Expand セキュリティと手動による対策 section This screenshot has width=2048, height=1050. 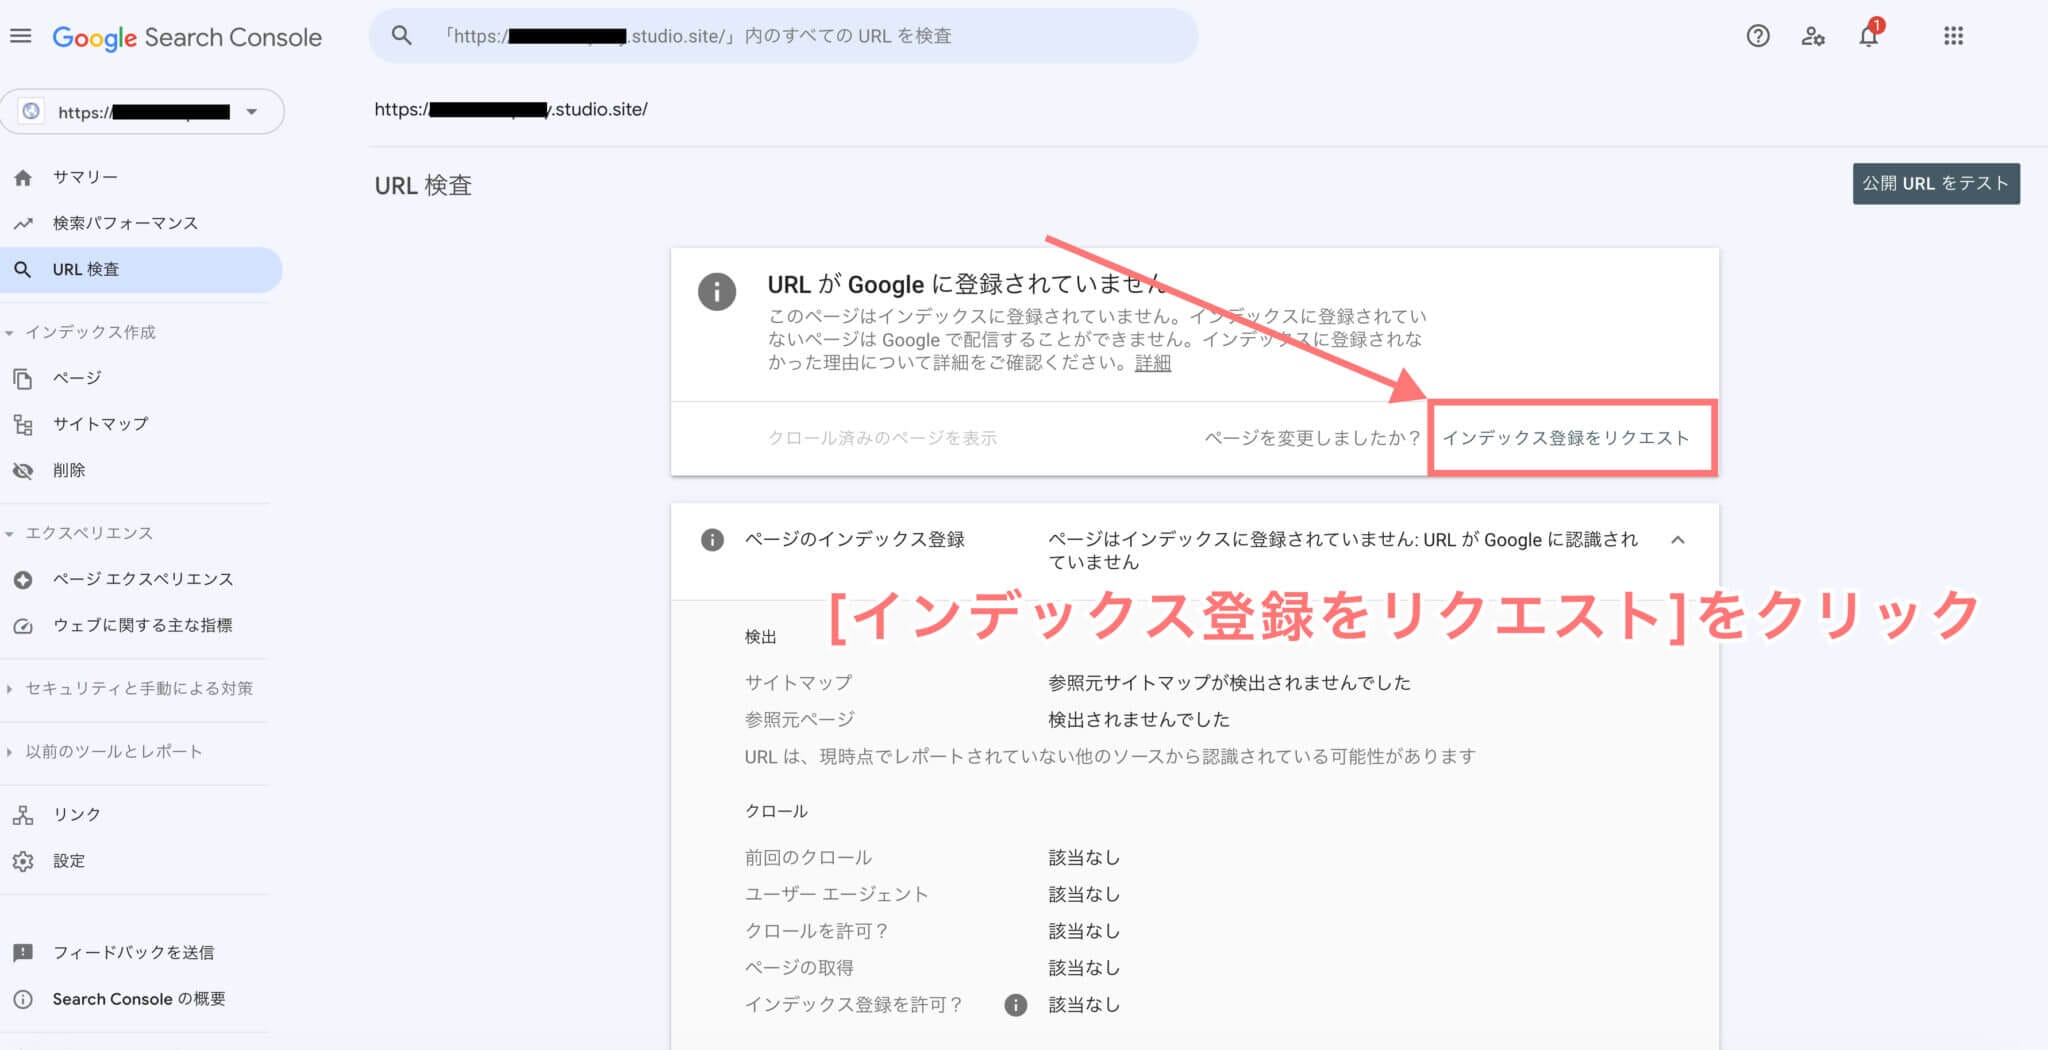(10, 689)
